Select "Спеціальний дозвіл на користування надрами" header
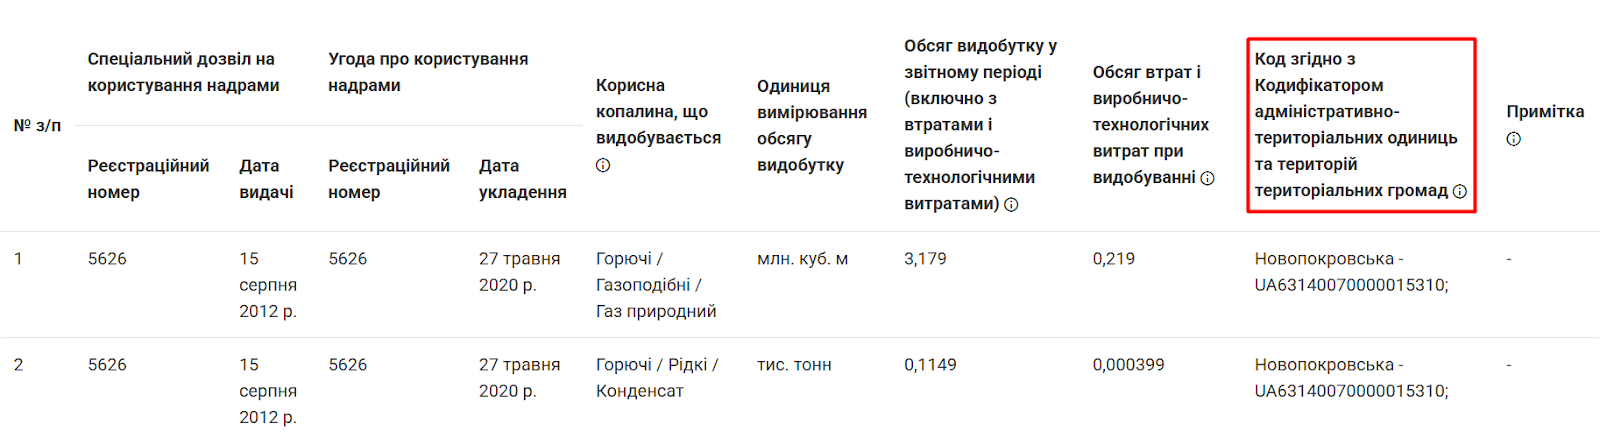This screenshot has width=1600, height=438. click(x=183, y=72)
